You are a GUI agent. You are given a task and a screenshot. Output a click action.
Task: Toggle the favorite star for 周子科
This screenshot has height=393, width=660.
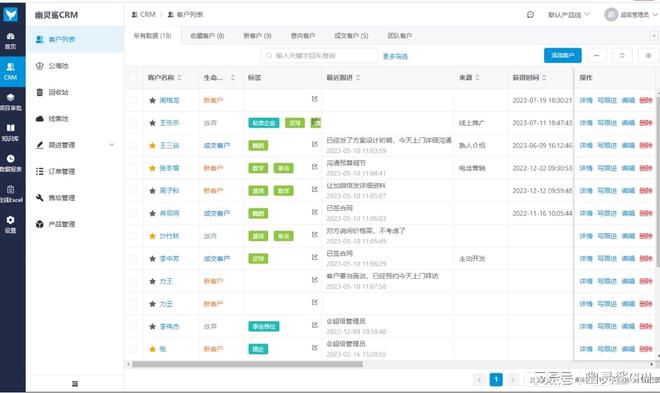pyautogui.click(x=152, y=191)
